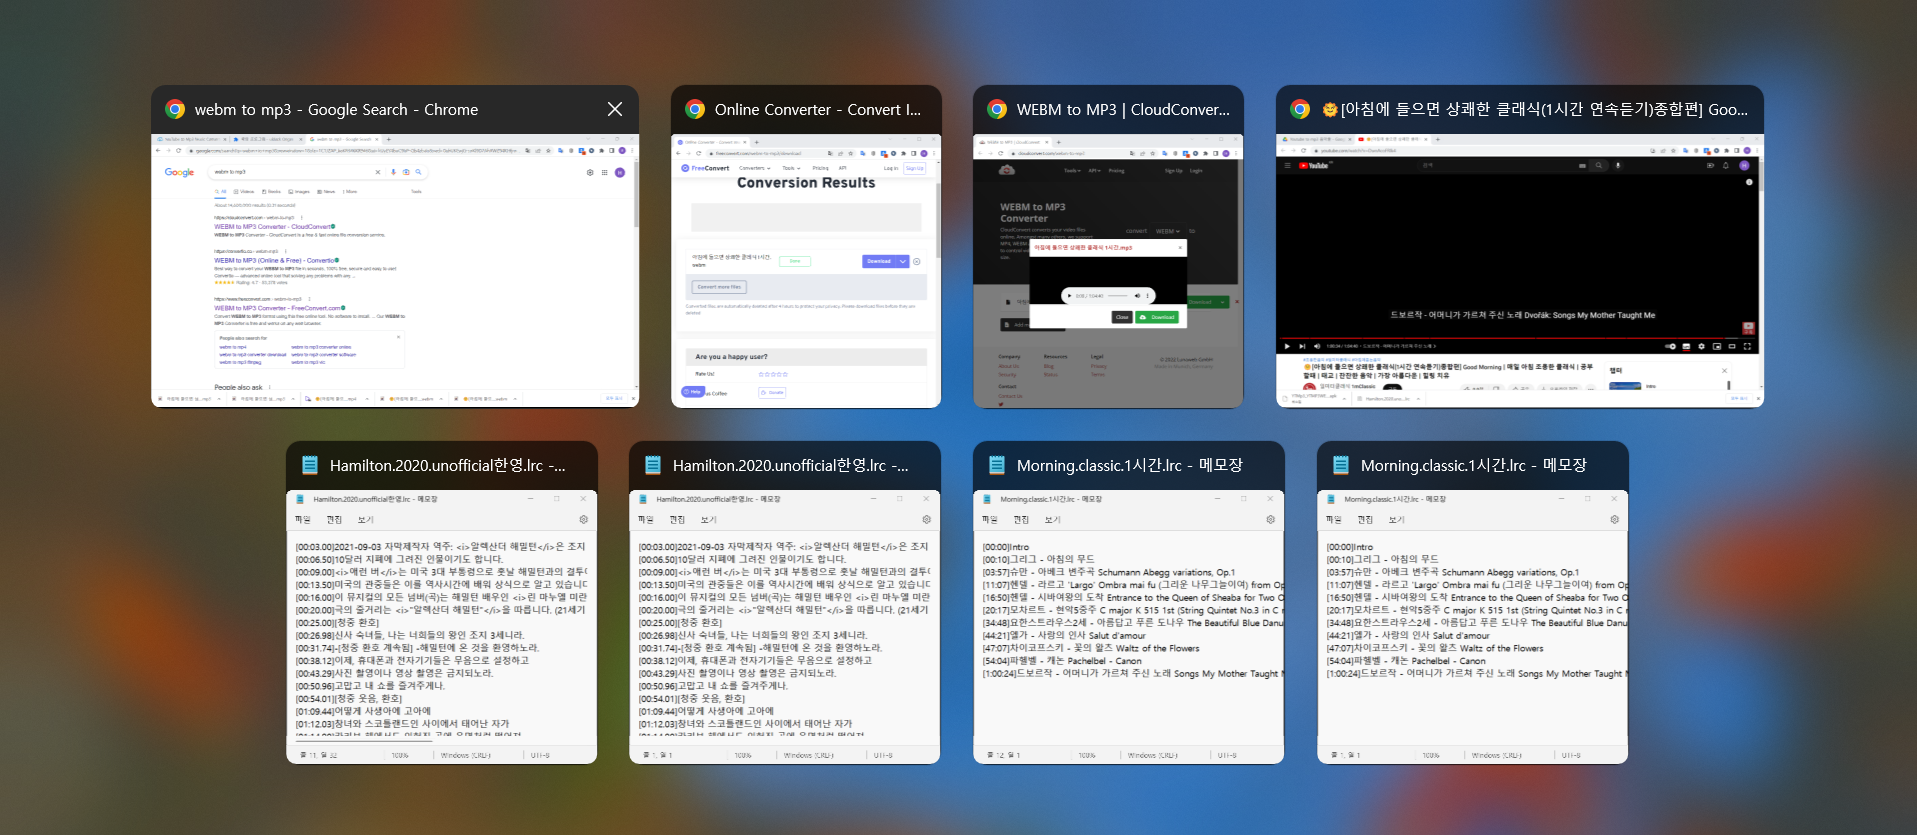
Task: Close the webm to mp3 Google Search window
Action: [x=615, y=109]
